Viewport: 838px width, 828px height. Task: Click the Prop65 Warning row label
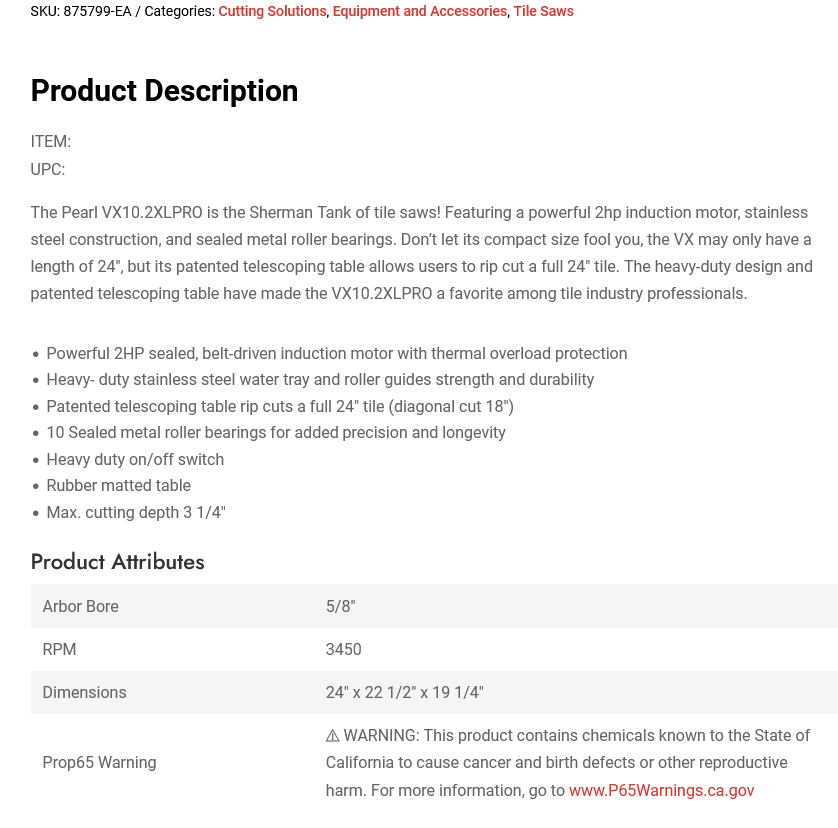coord(99,762)
